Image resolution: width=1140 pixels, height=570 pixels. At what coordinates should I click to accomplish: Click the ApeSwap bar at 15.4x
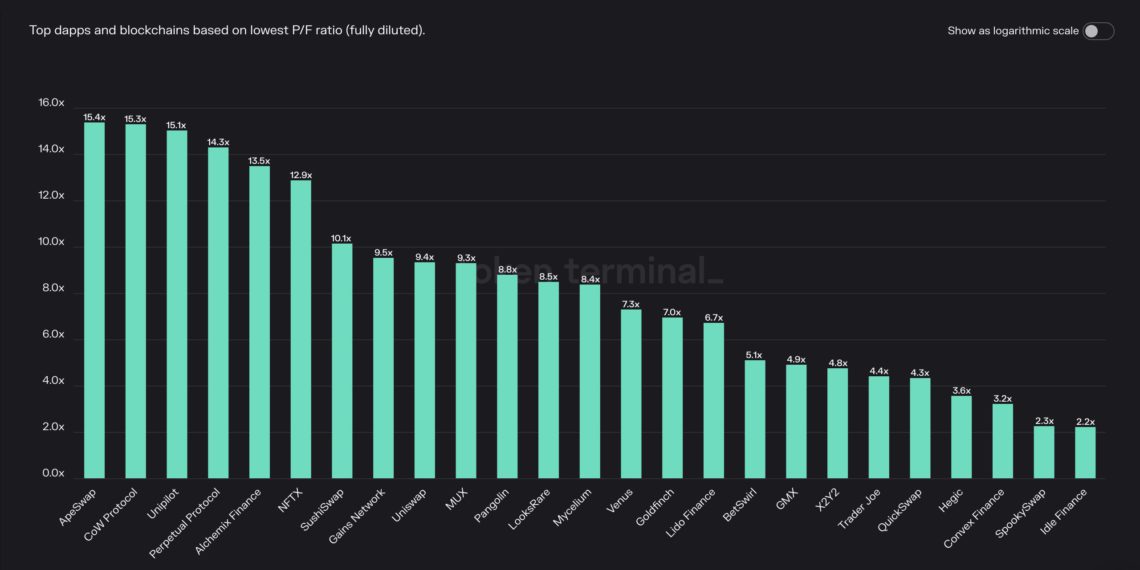[x=95, y=300]
